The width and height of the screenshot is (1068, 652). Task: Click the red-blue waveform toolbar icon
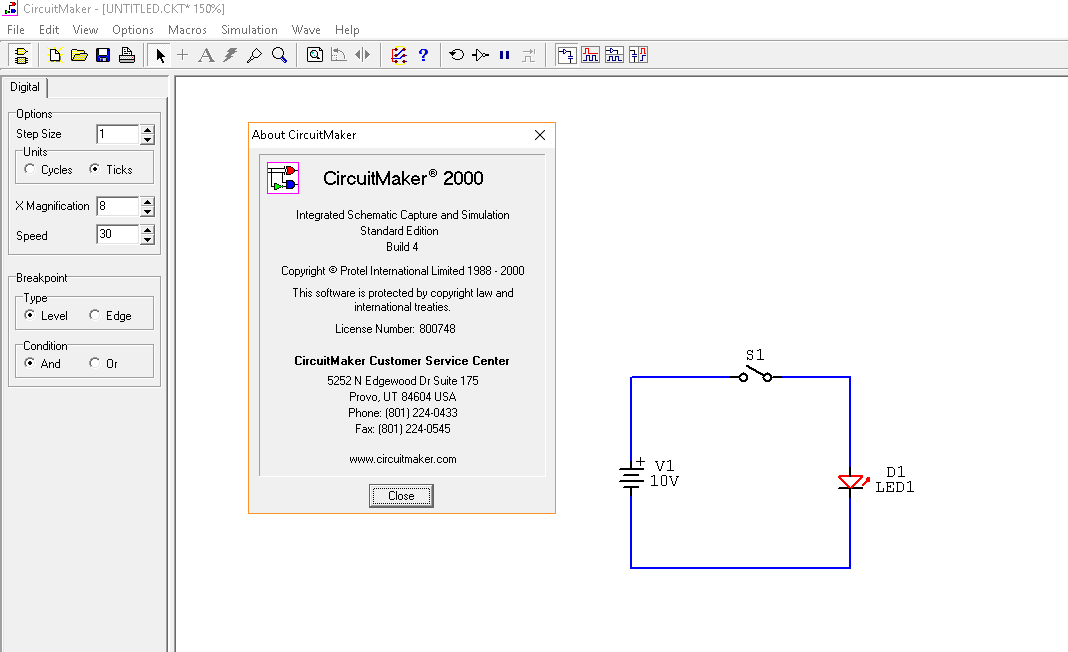pos(638,55)
